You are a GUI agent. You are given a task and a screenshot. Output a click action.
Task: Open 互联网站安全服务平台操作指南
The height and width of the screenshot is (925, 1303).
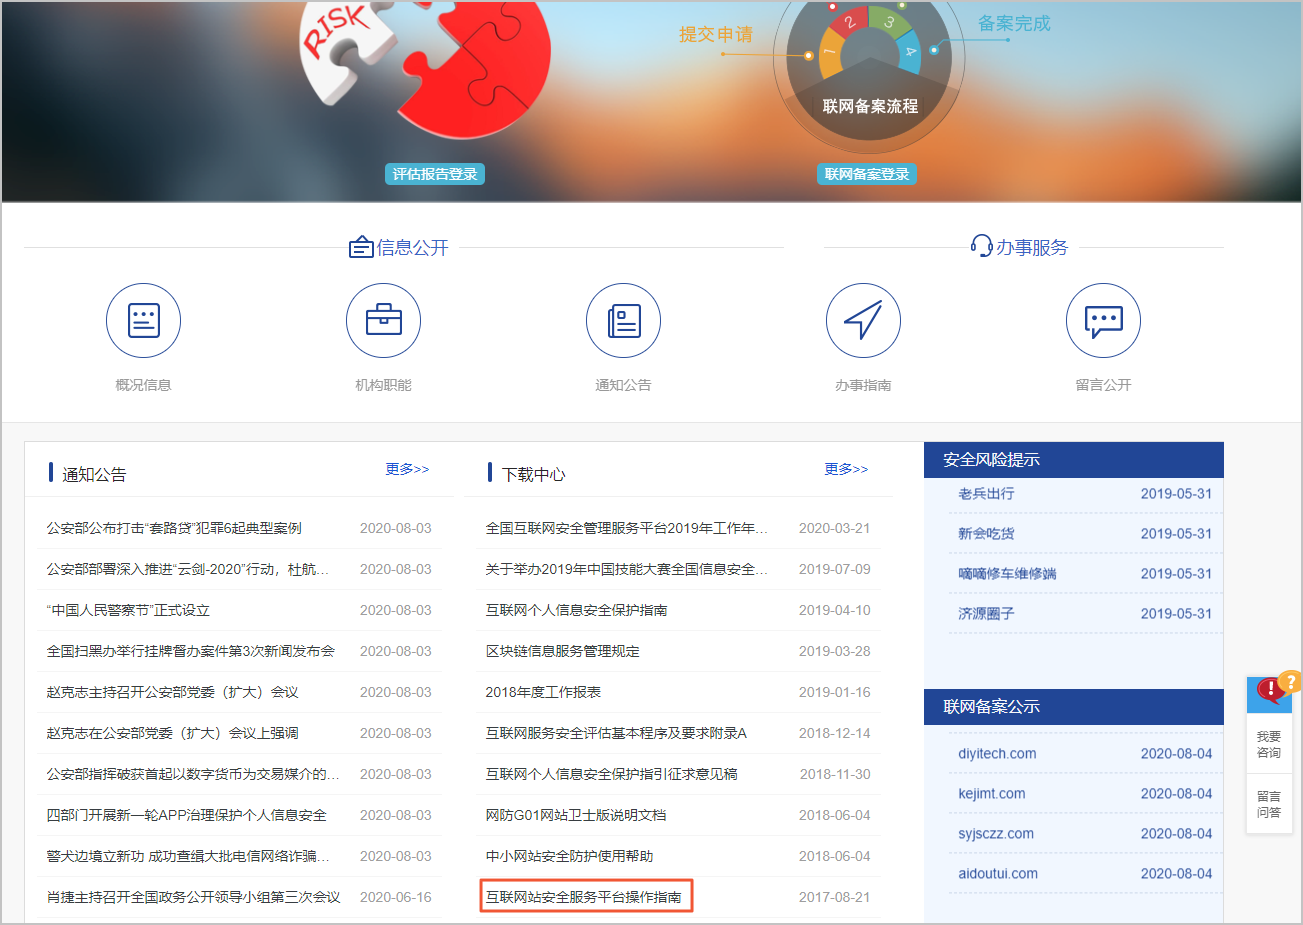click(586, 896)
